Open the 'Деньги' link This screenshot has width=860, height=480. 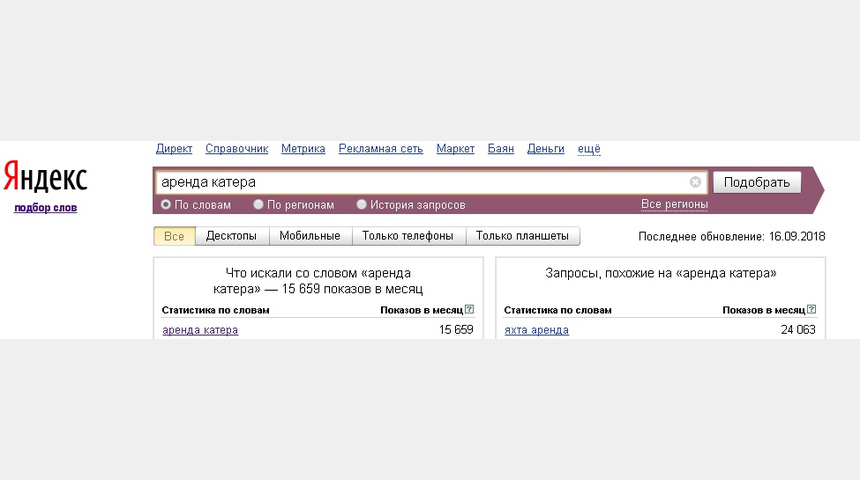[x=546, y=149]
